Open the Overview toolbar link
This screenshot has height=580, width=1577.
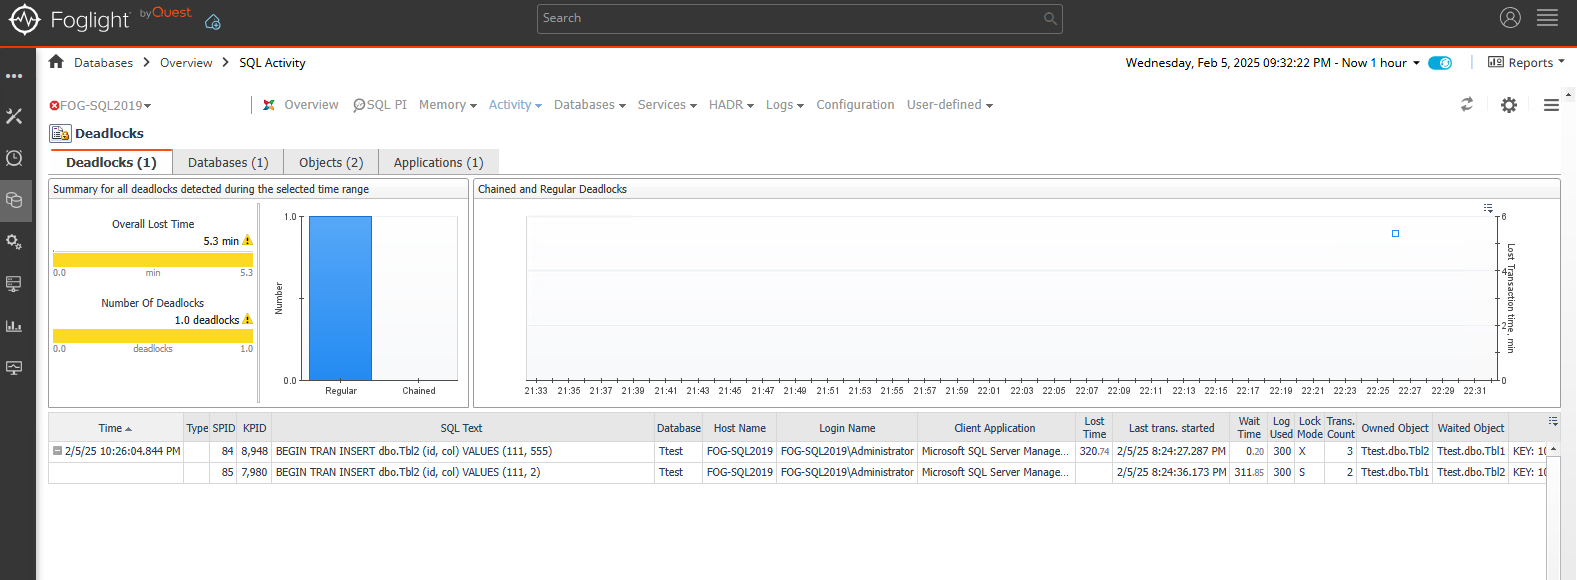point(311,105)
